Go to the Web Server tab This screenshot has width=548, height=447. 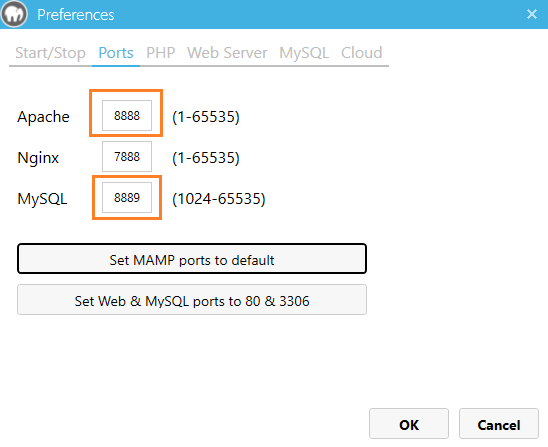pos(227,53)
